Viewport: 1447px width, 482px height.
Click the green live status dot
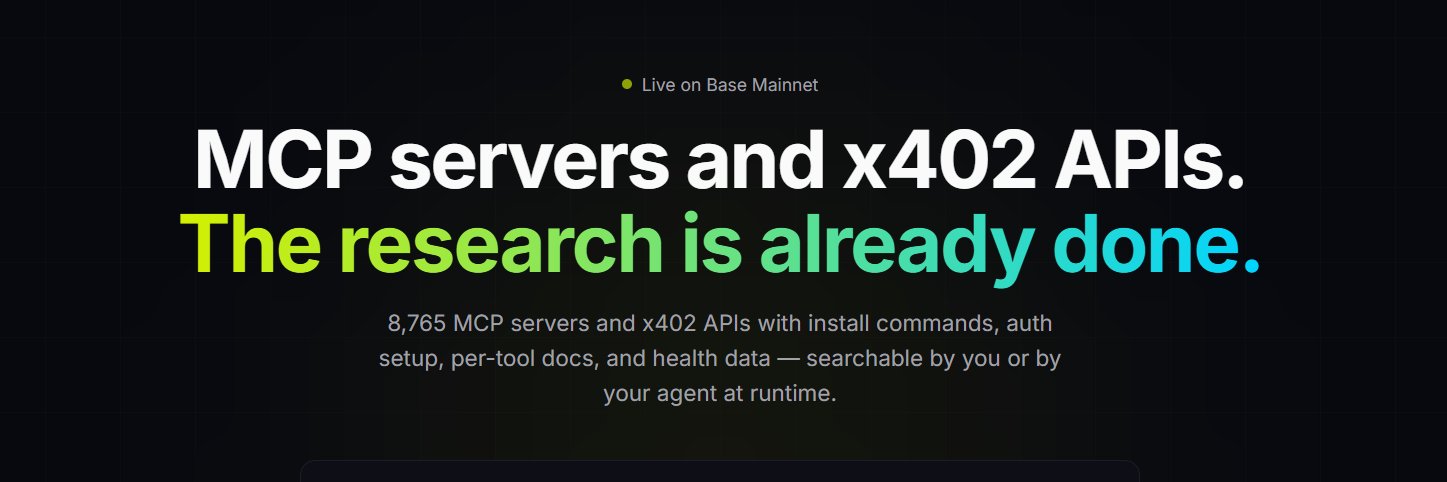click(627, 85)
